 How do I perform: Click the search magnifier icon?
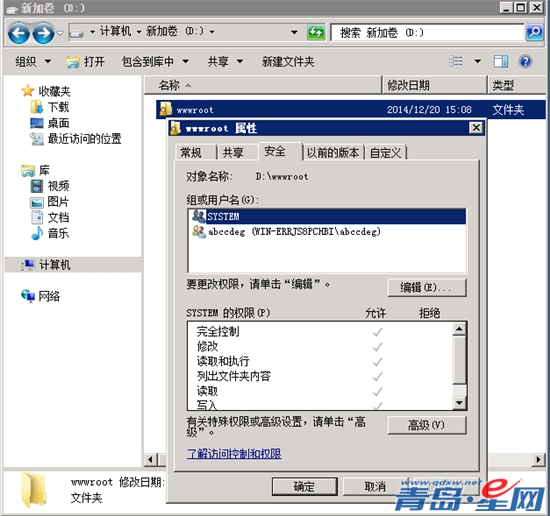point(534,33)
